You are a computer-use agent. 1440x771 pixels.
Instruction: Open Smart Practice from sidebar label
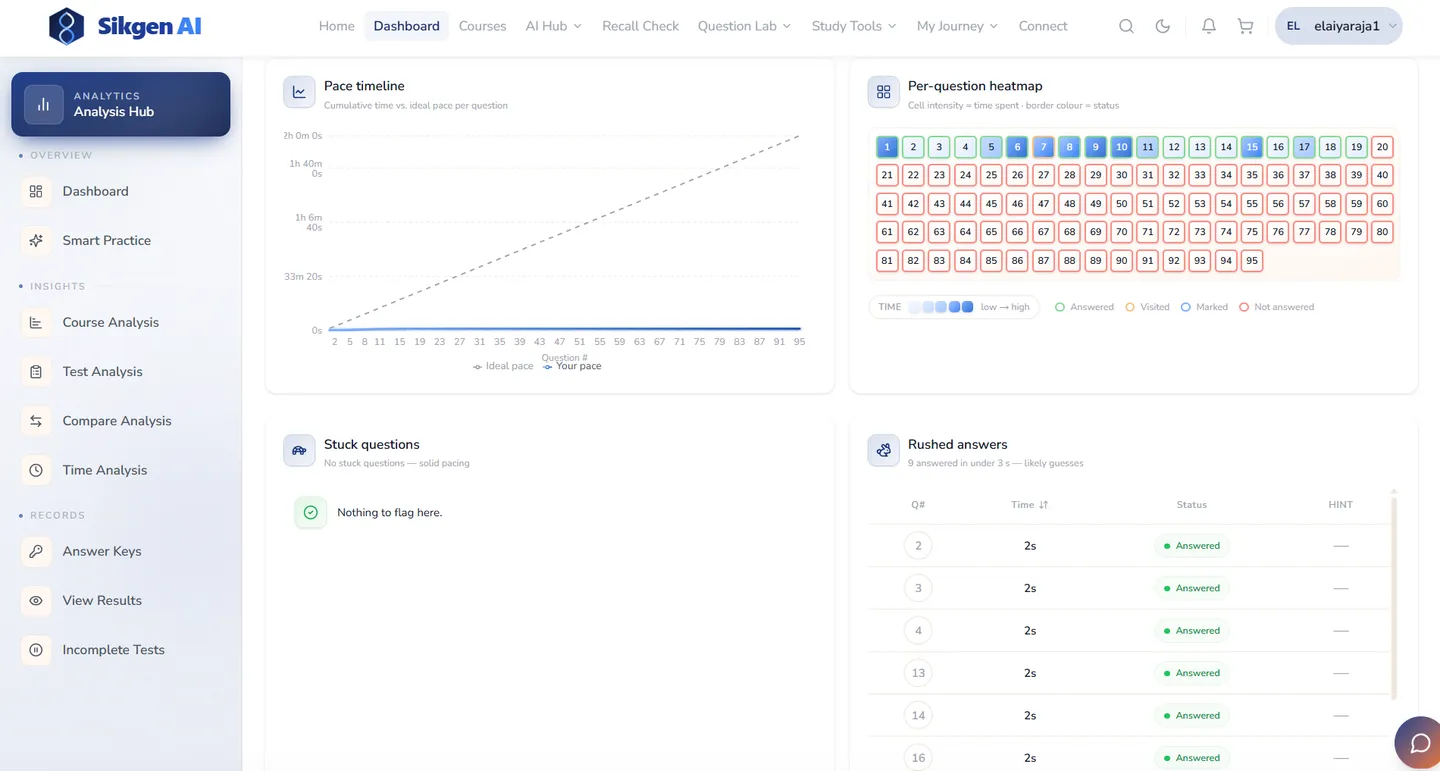click(x=107, y=240)
